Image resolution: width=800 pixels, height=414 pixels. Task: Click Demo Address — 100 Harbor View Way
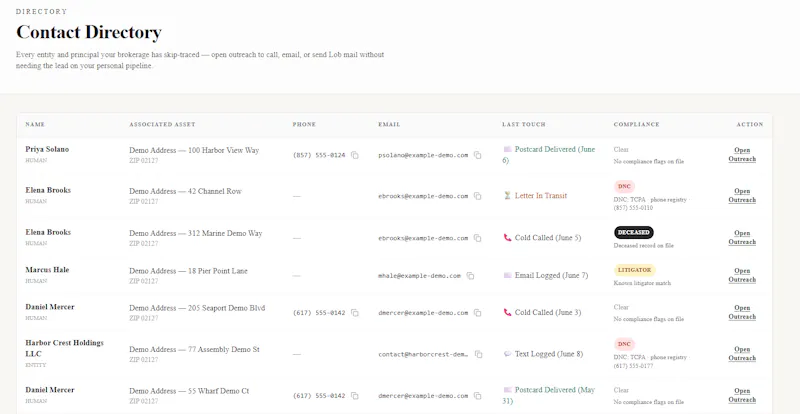coord(194,151)
